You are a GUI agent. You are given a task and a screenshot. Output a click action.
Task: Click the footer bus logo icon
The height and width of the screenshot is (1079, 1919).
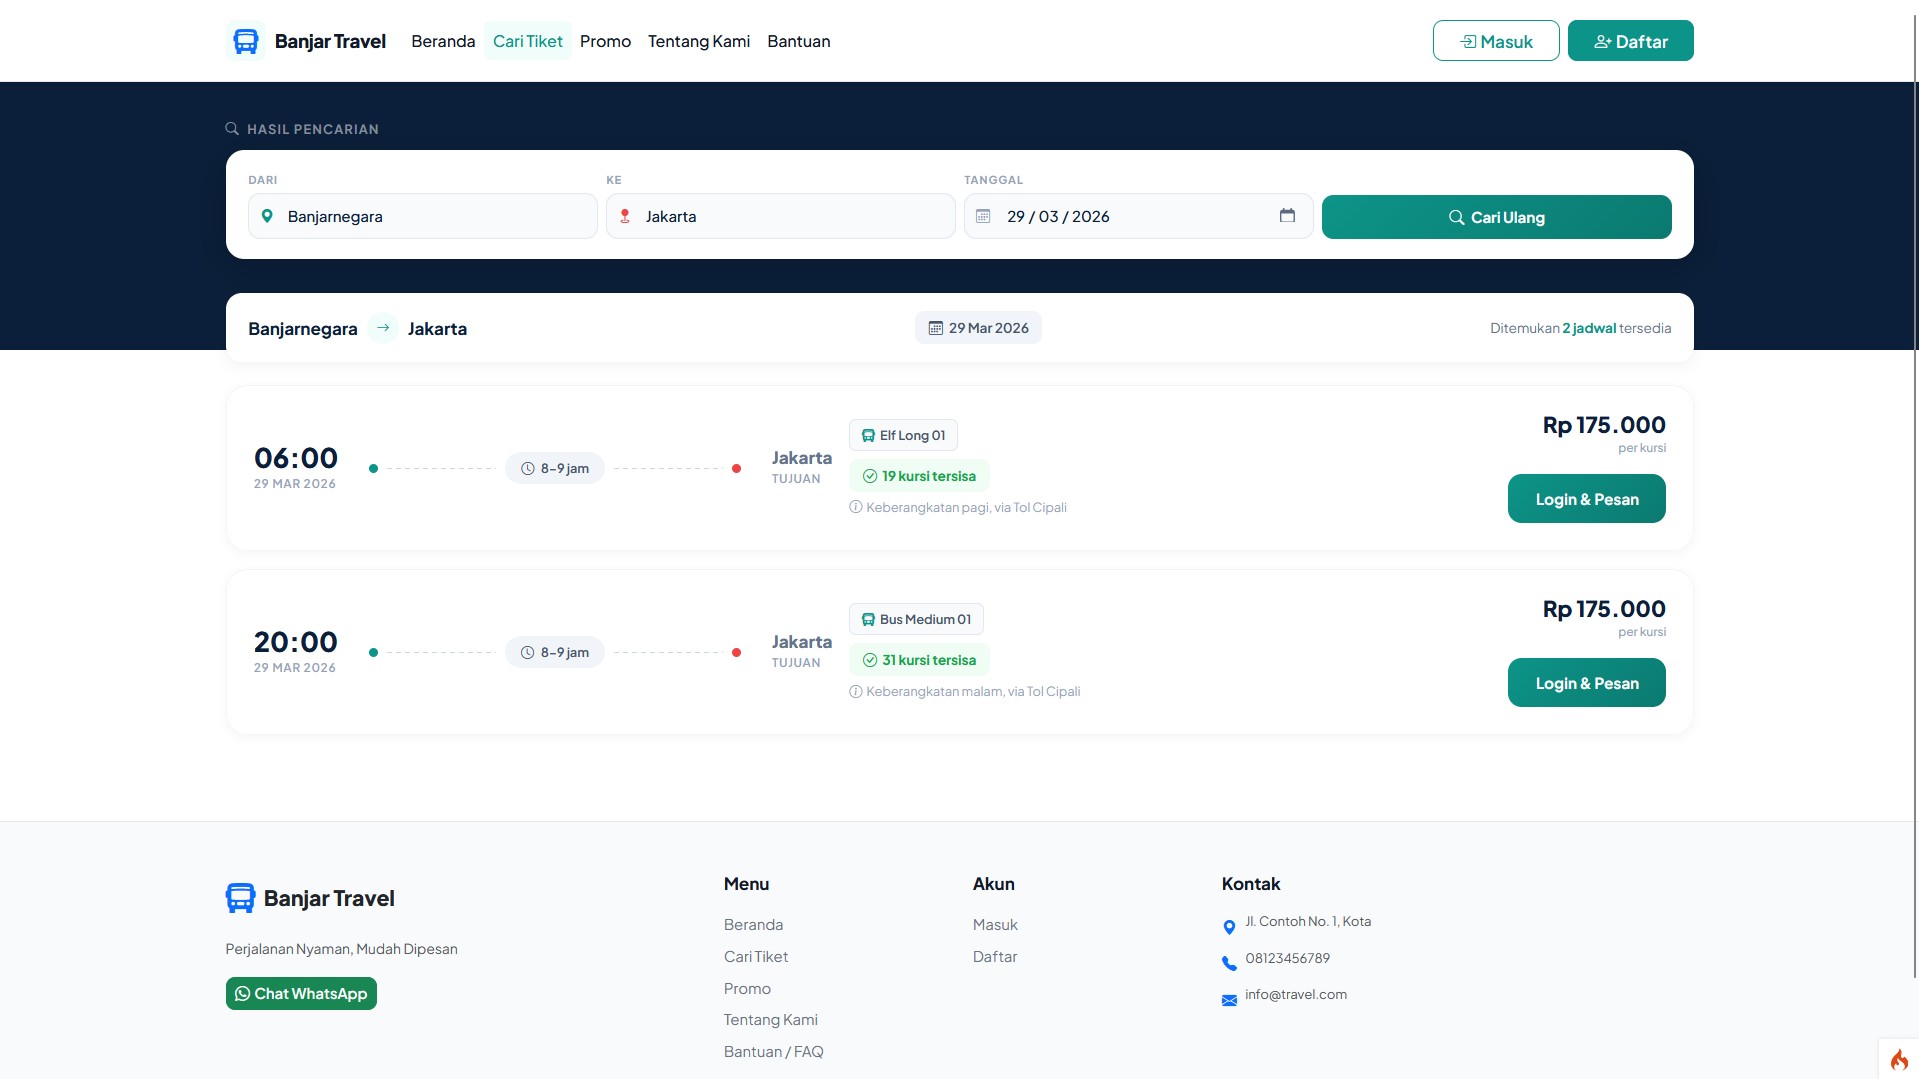[240, 898]
